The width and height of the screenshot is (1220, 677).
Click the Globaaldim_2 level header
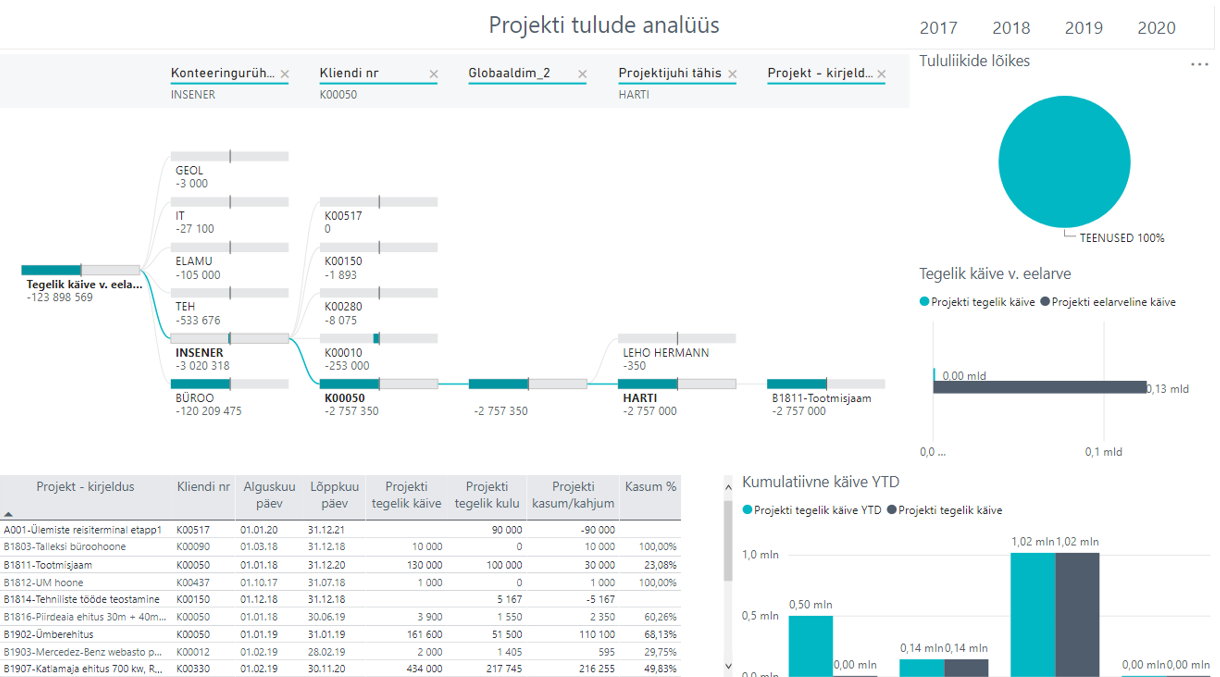[509, 74]
